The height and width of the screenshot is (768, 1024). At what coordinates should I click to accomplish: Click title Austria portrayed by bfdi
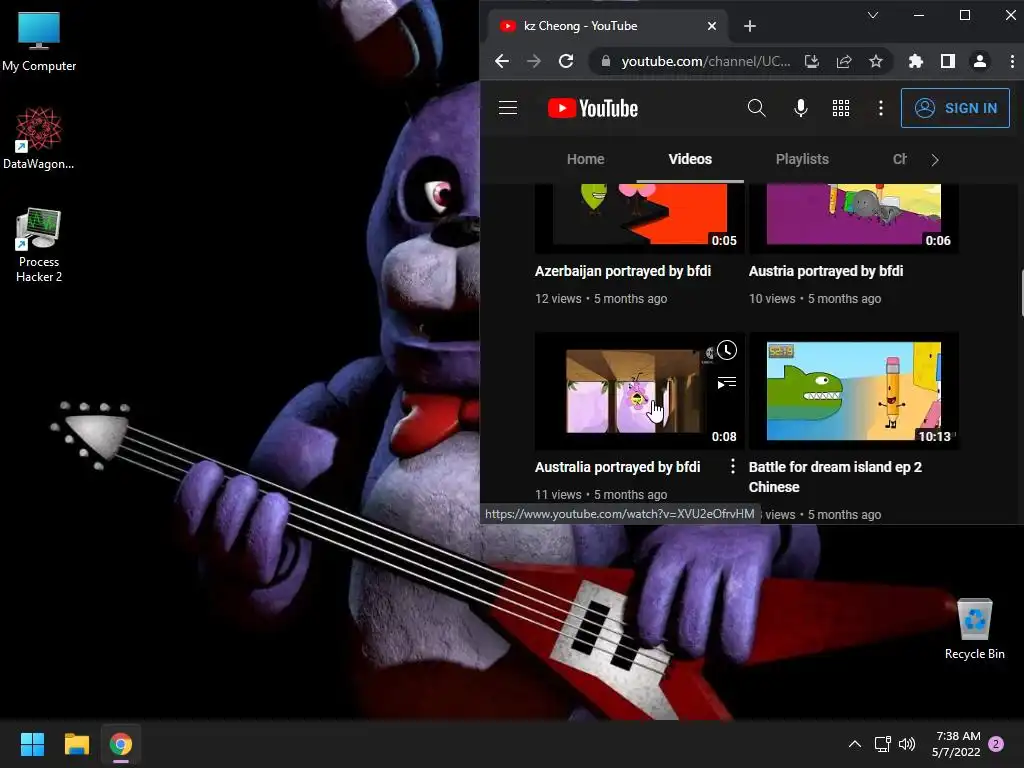coord(825,271)
